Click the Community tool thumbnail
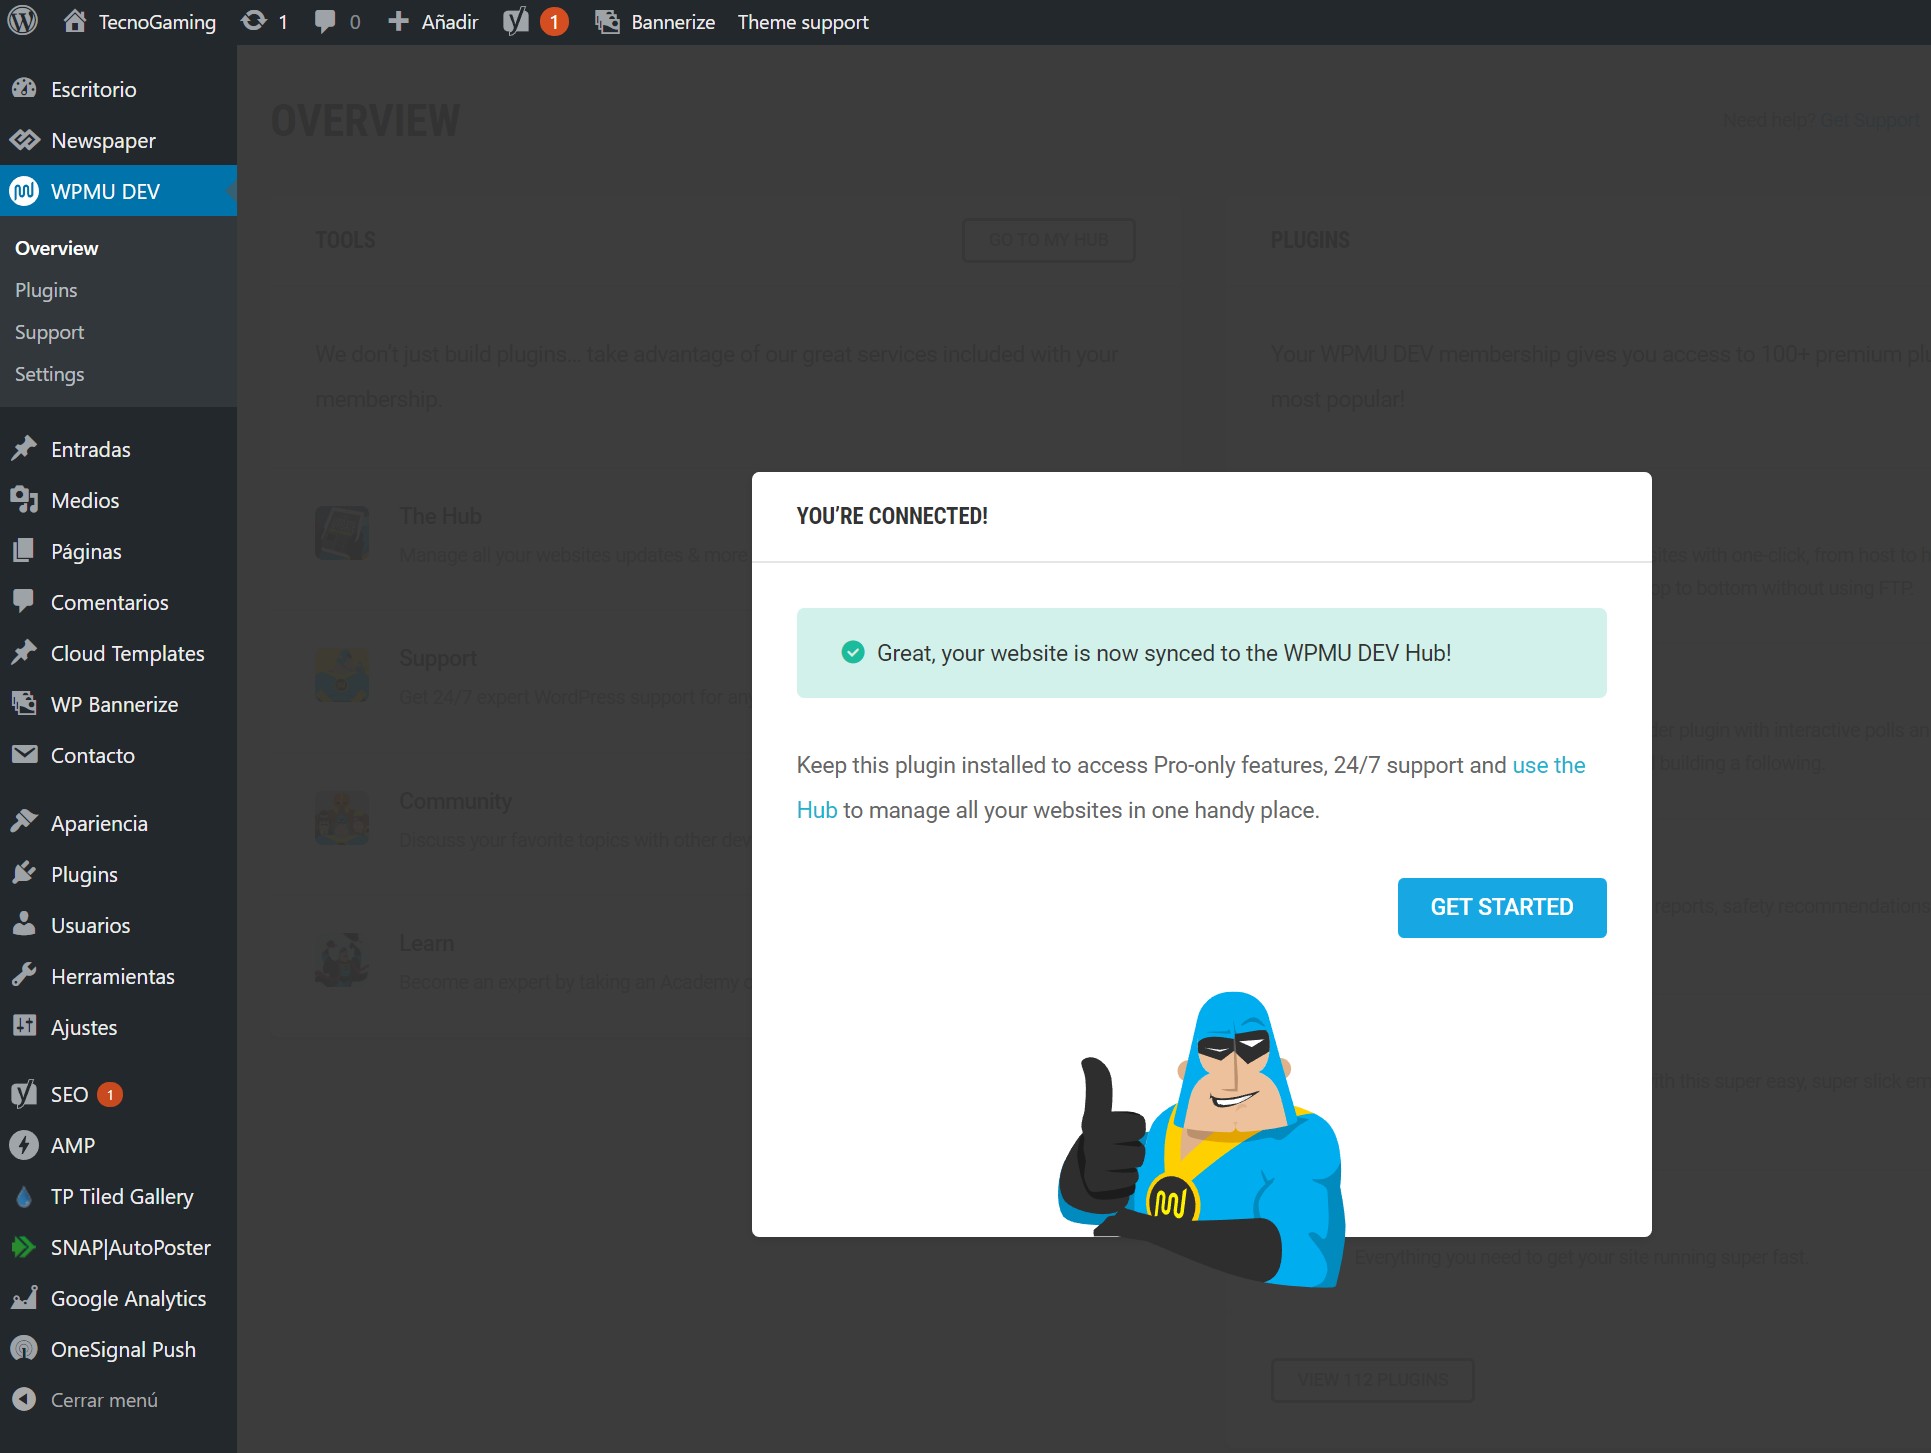The height and width of the screenshot is (1453, 1931). 342,818
